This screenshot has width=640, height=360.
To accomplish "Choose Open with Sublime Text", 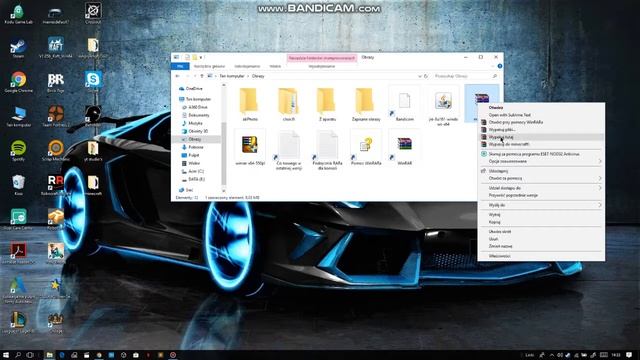I will click(541, 115).
